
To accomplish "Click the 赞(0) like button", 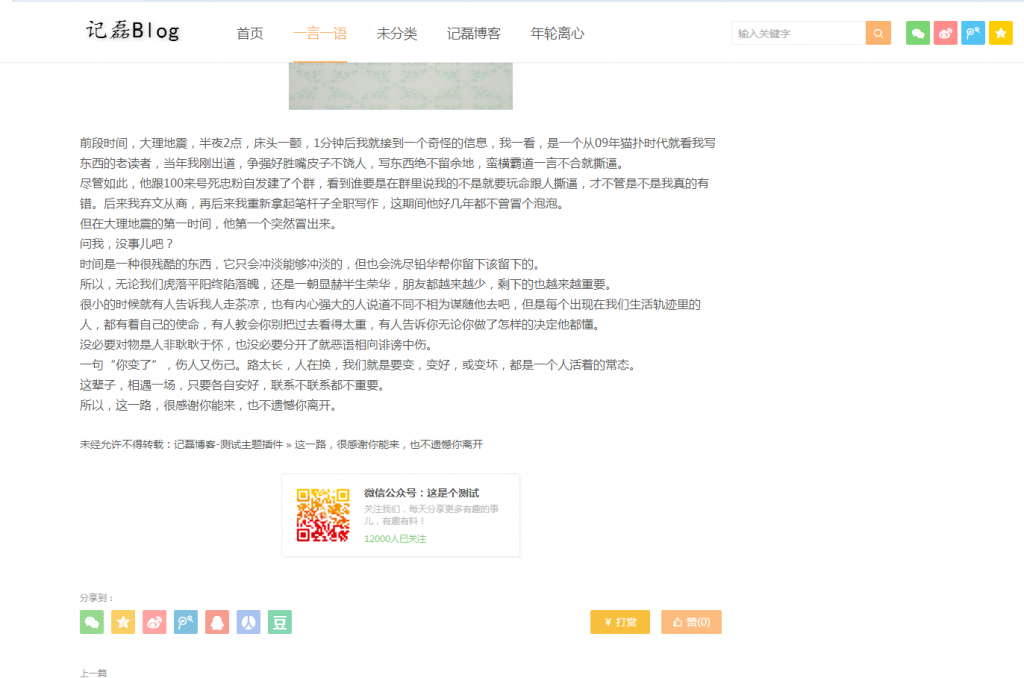I will pyautogui.click(x=691, y=621).
